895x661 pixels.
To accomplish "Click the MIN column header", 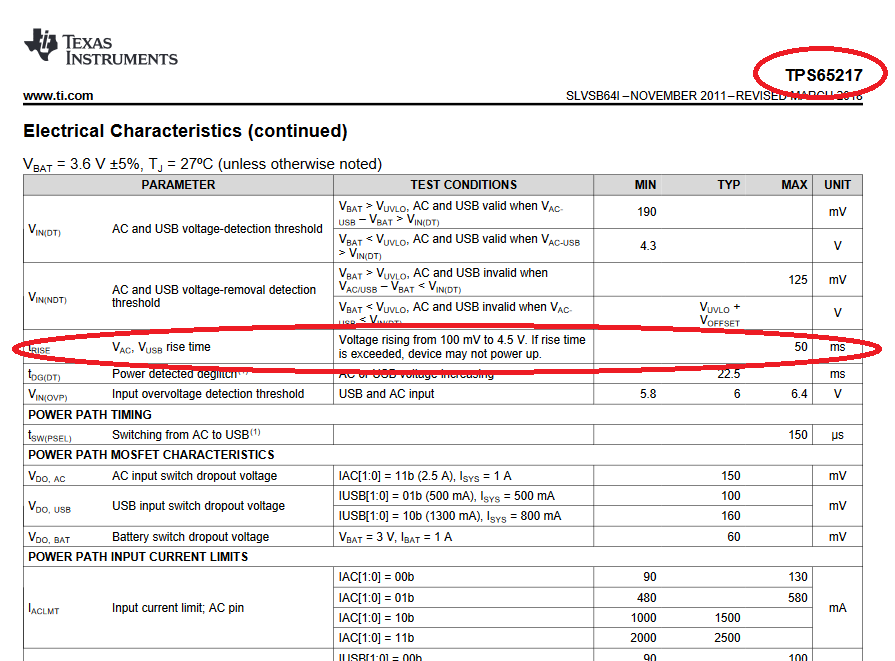I will pos(645,185).
